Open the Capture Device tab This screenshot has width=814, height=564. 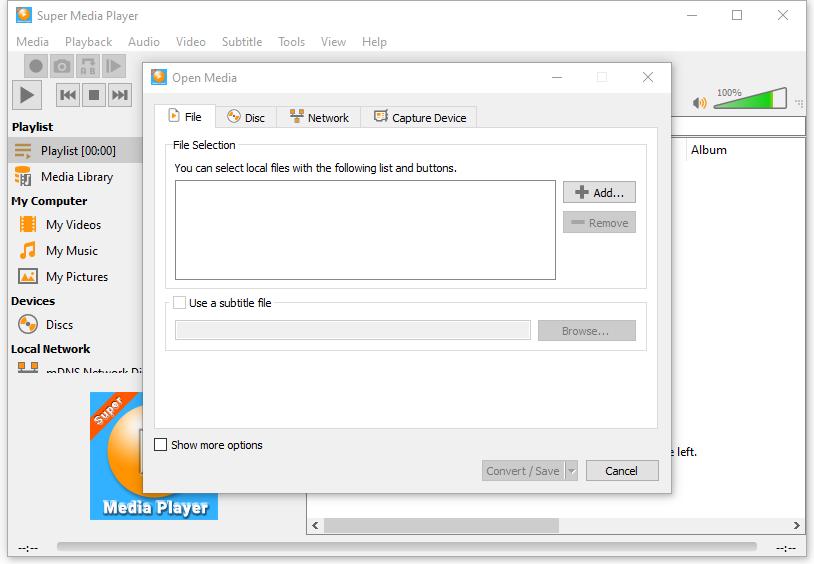pyautogui.click(x=420, y=117)
